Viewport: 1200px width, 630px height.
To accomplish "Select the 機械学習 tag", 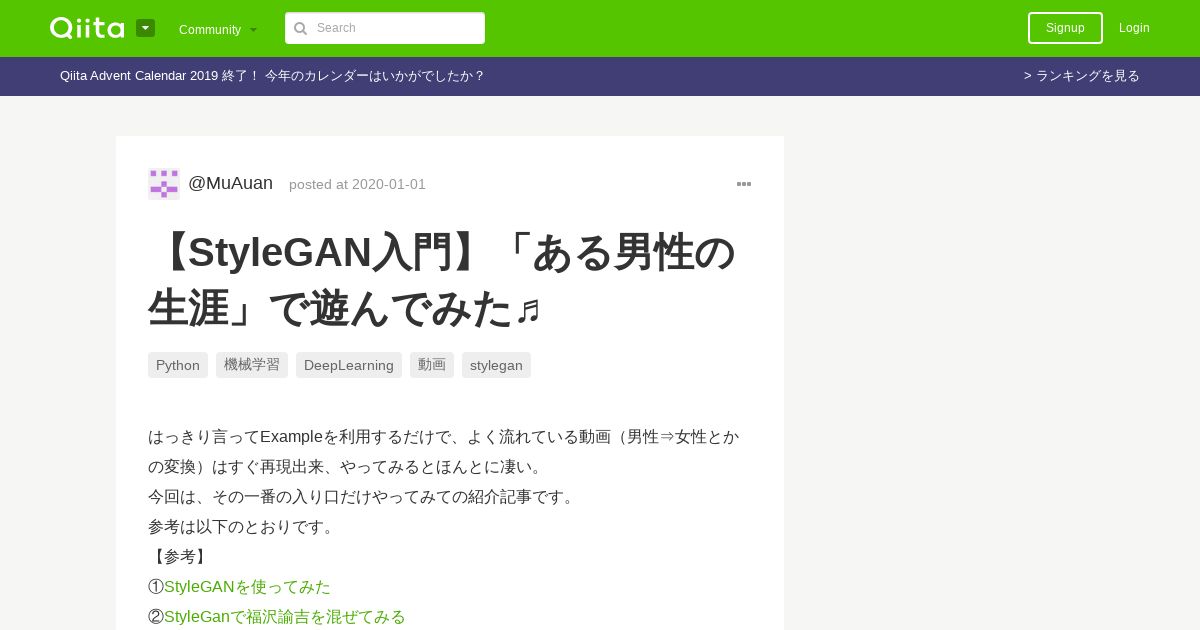I will (252, 365).
